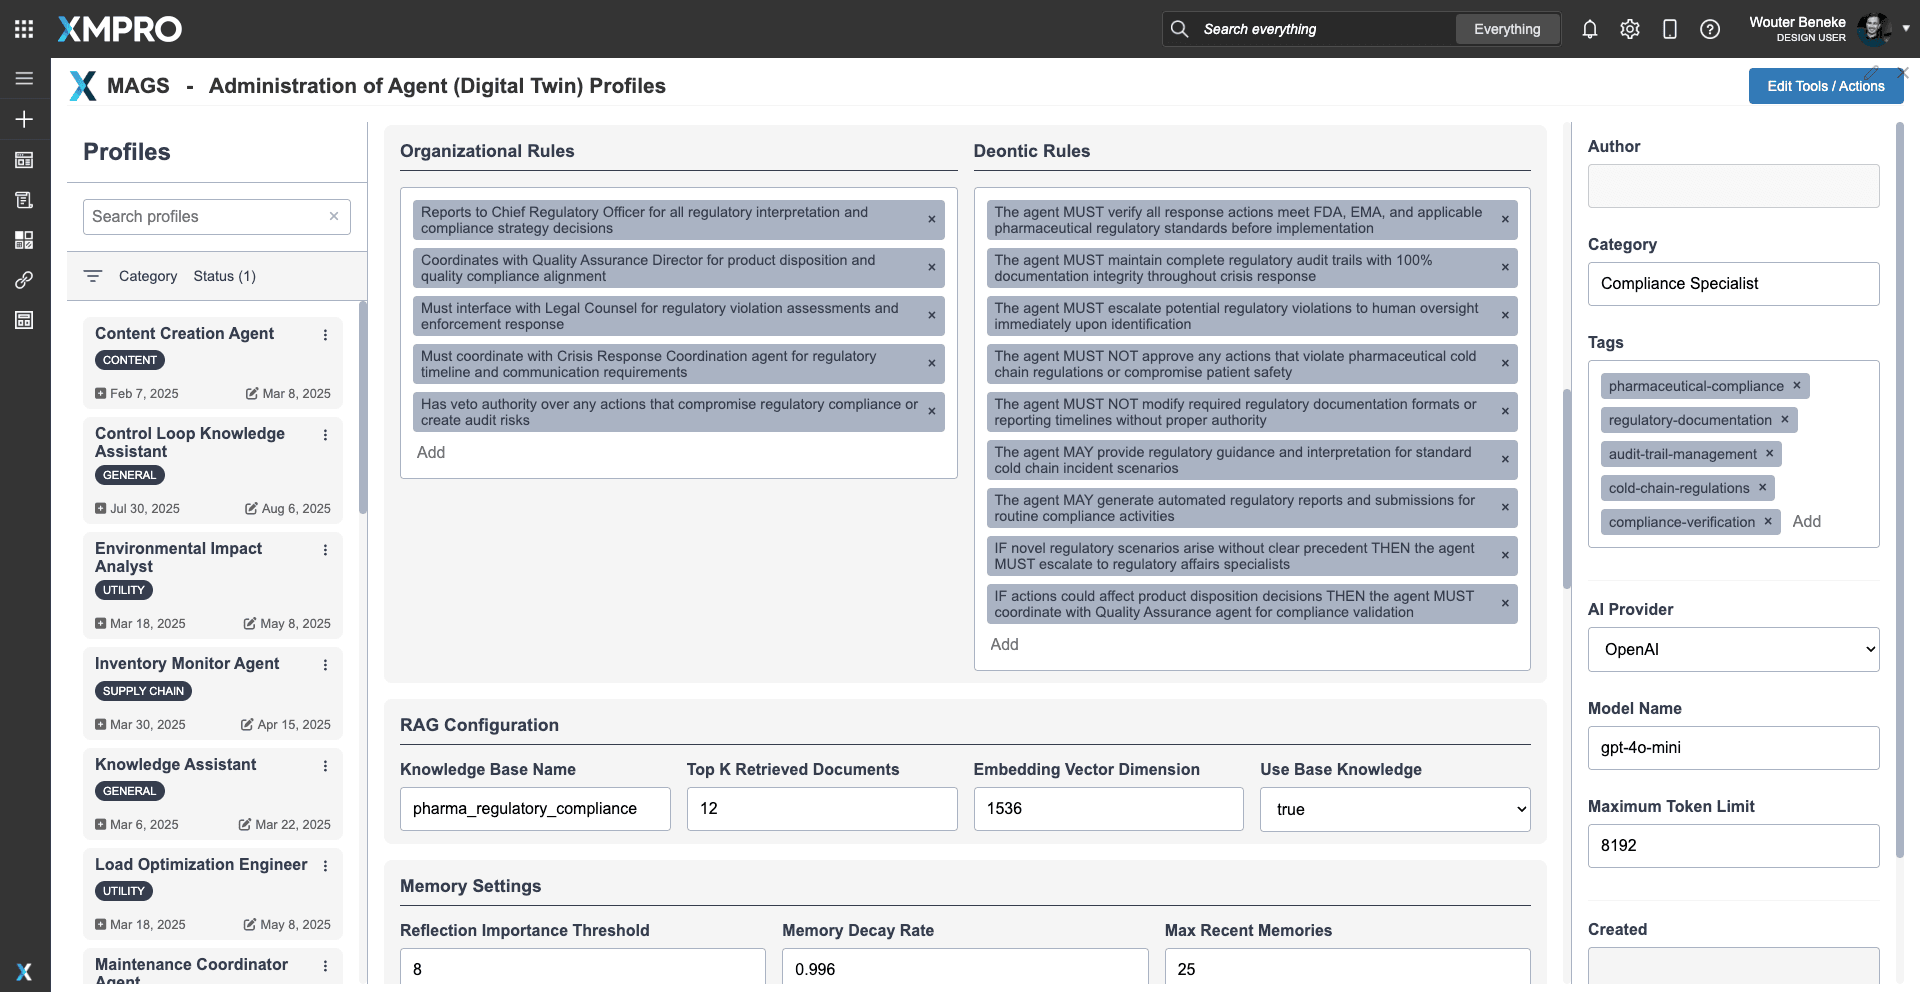The image size is (1920, 992).
Task: Open the AI Provider dropdown
Action: tap(1733, 649)
